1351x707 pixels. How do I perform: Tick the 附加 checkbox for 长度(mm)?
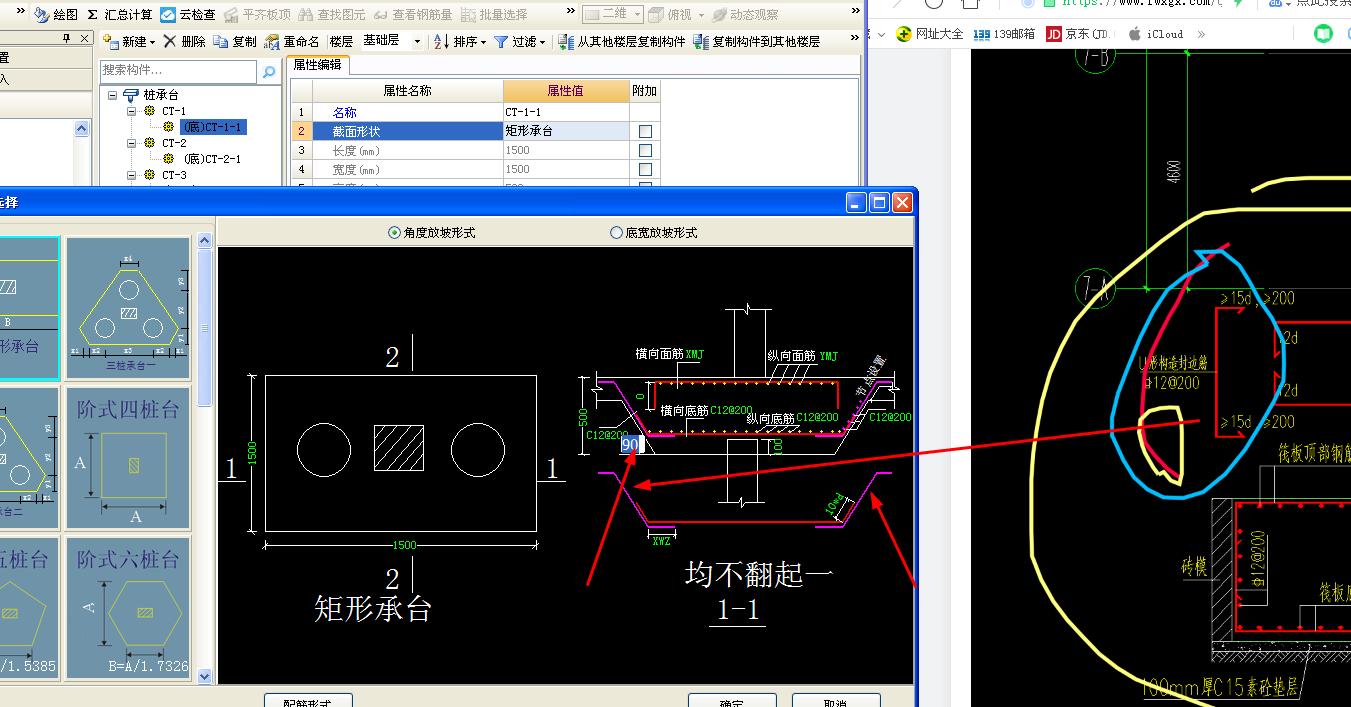pyautogui.click(x=645, y=150)
